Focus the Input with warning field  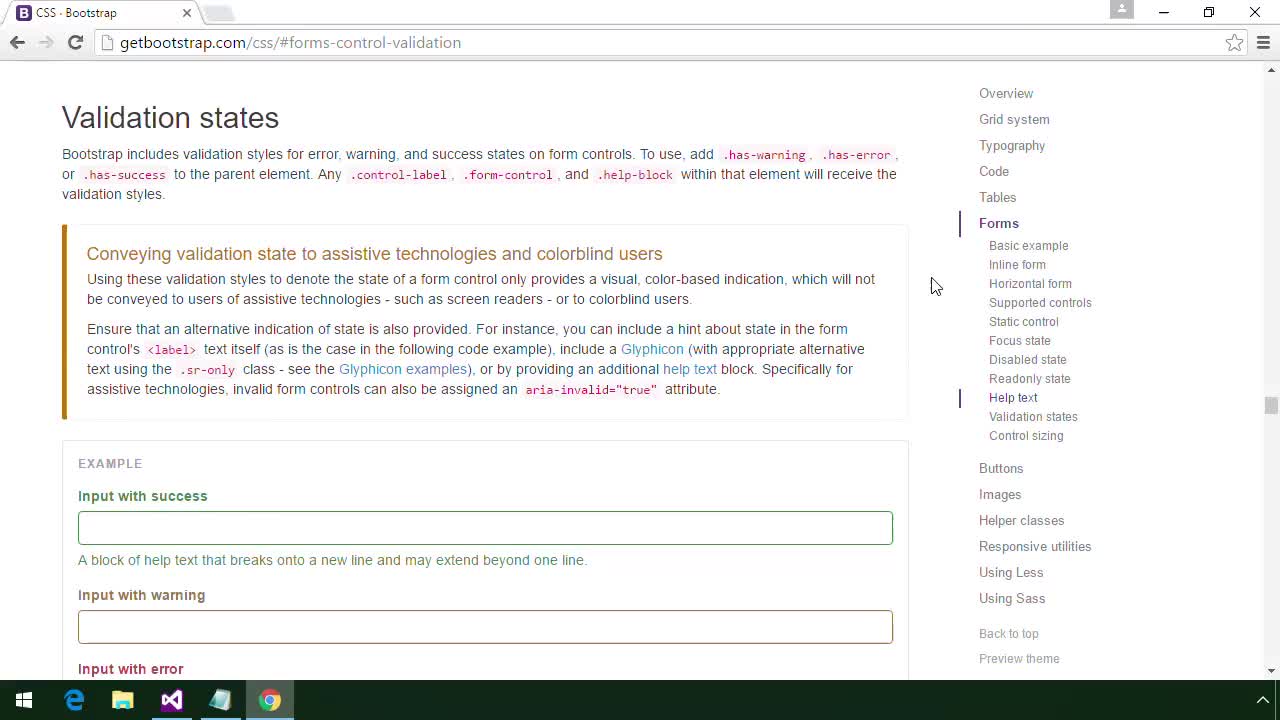point(485,627)
